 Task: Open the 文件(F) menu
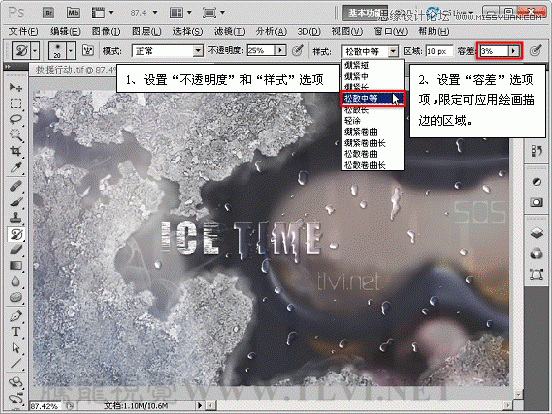click(23, 31)
